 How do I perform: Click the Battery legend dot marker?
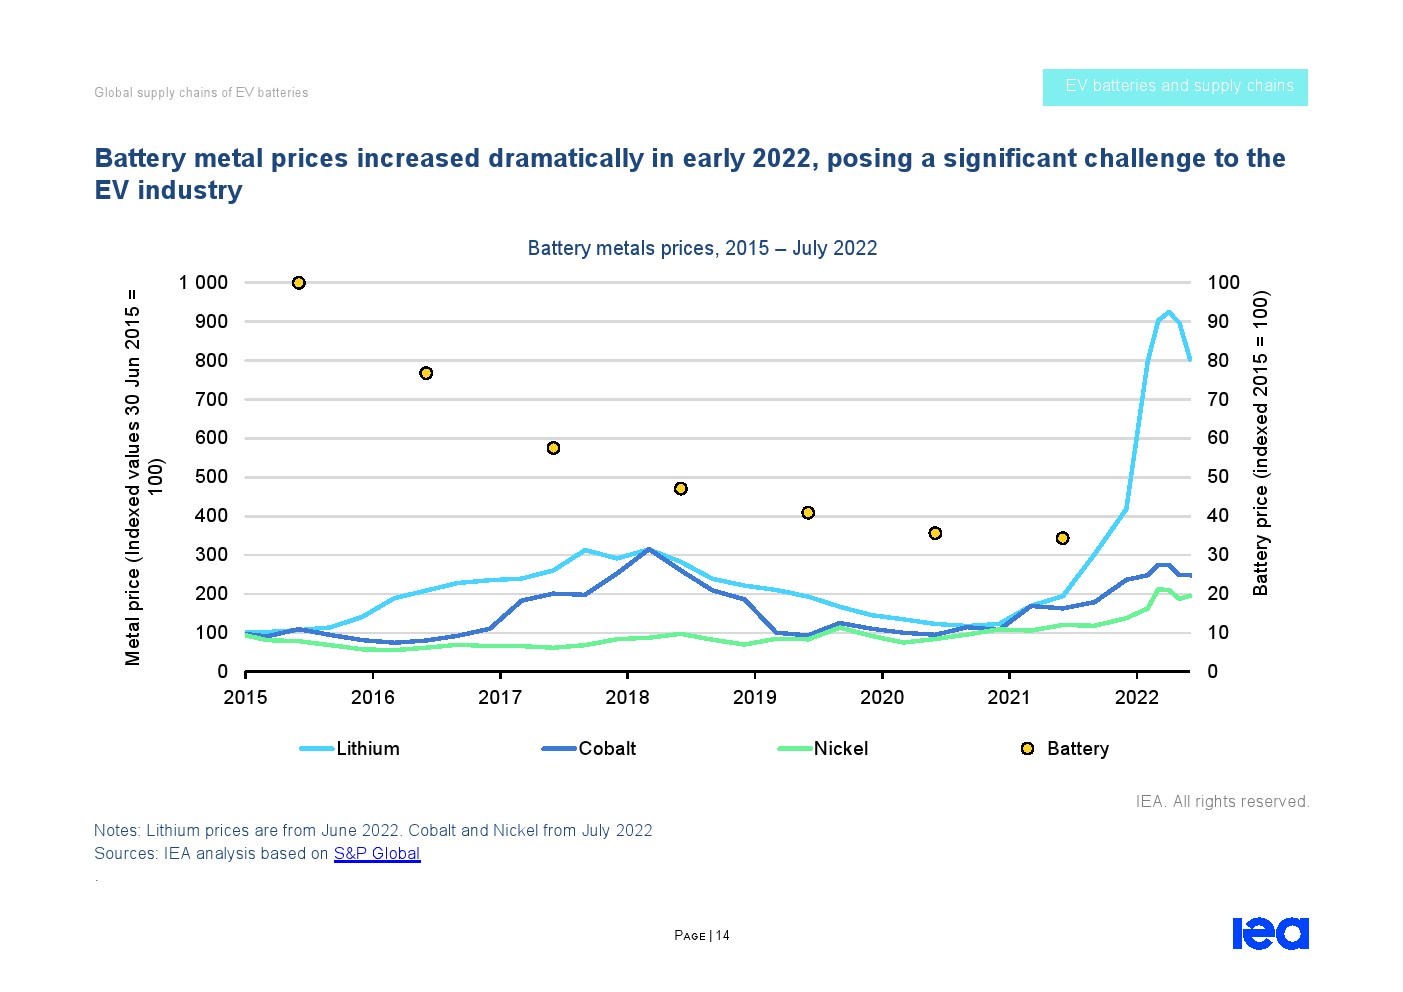[x=1027, y=748]
